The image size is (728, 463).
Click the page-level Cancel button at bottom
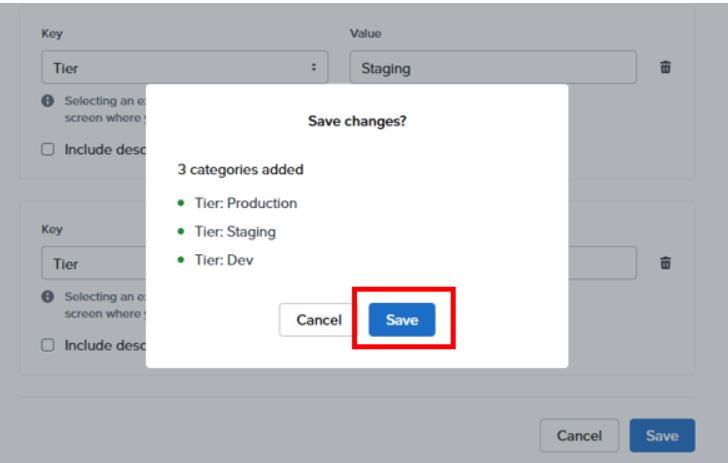coord(578,435)
